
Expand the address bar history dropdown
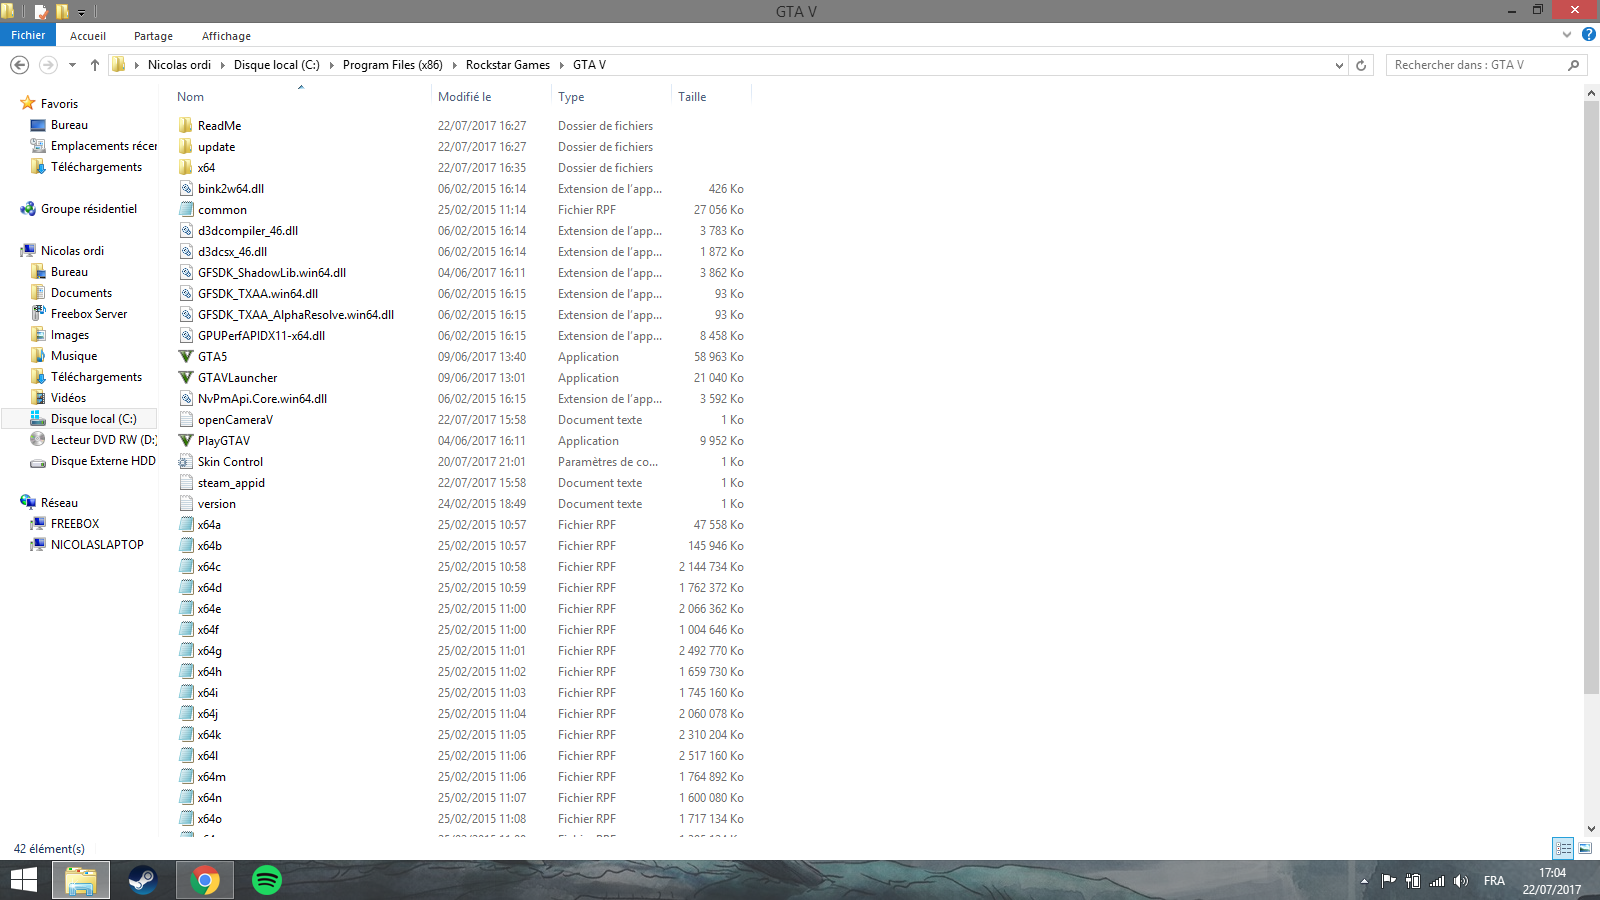pos(1339,65)
